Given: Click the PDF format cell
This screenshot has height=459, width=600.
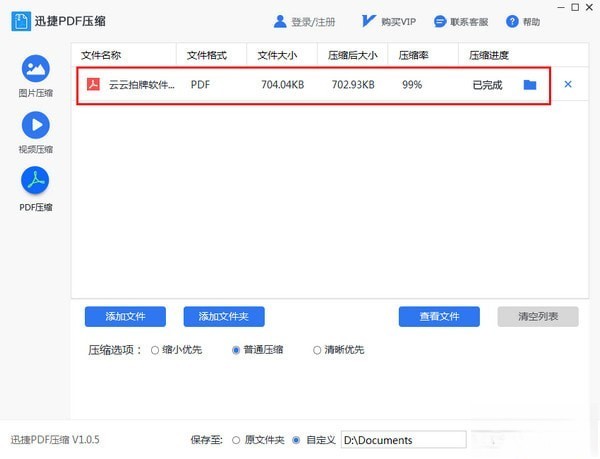Looking at the screenshot, I should click(x=200, y=85).
